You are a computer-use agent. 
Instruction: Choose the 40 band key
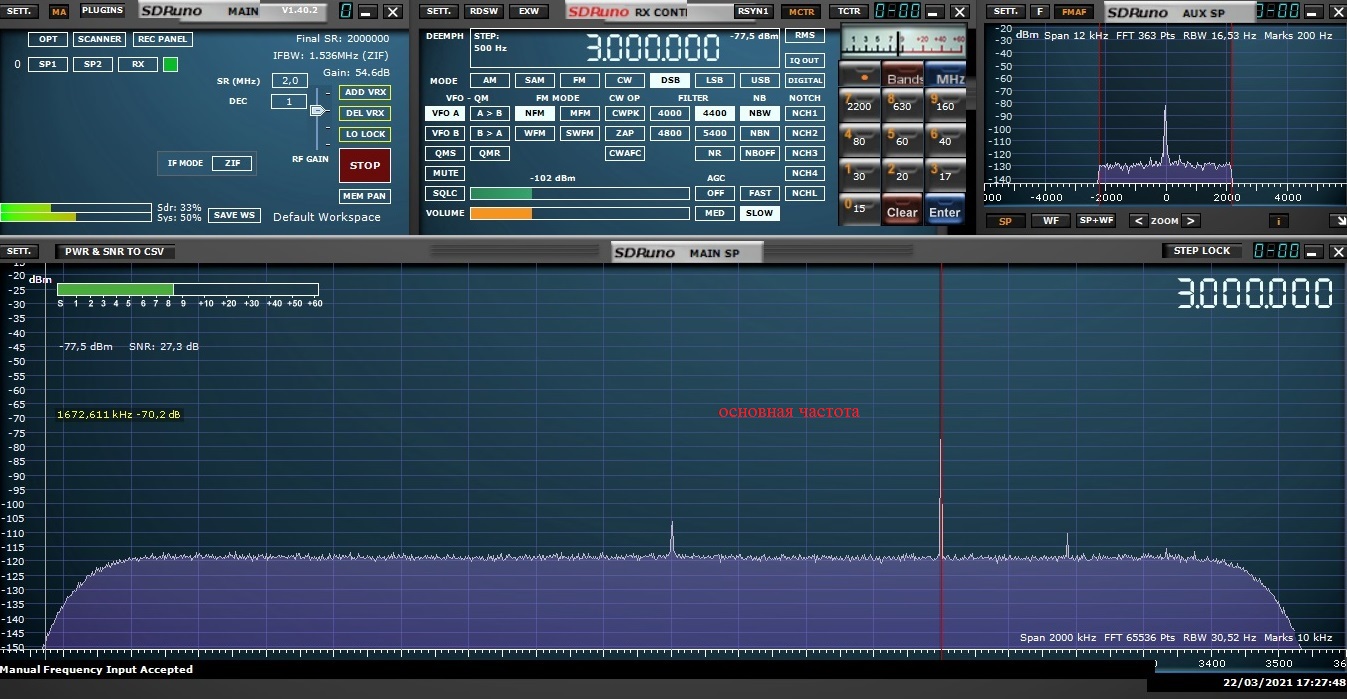pyautogui.click(x=946, y=141)
